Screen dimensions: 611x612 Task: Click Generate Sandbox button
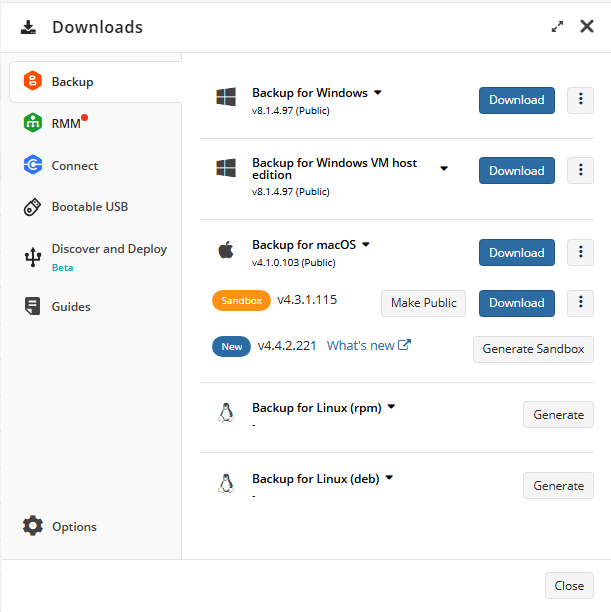pyautogui.click(x=533, y=349)
